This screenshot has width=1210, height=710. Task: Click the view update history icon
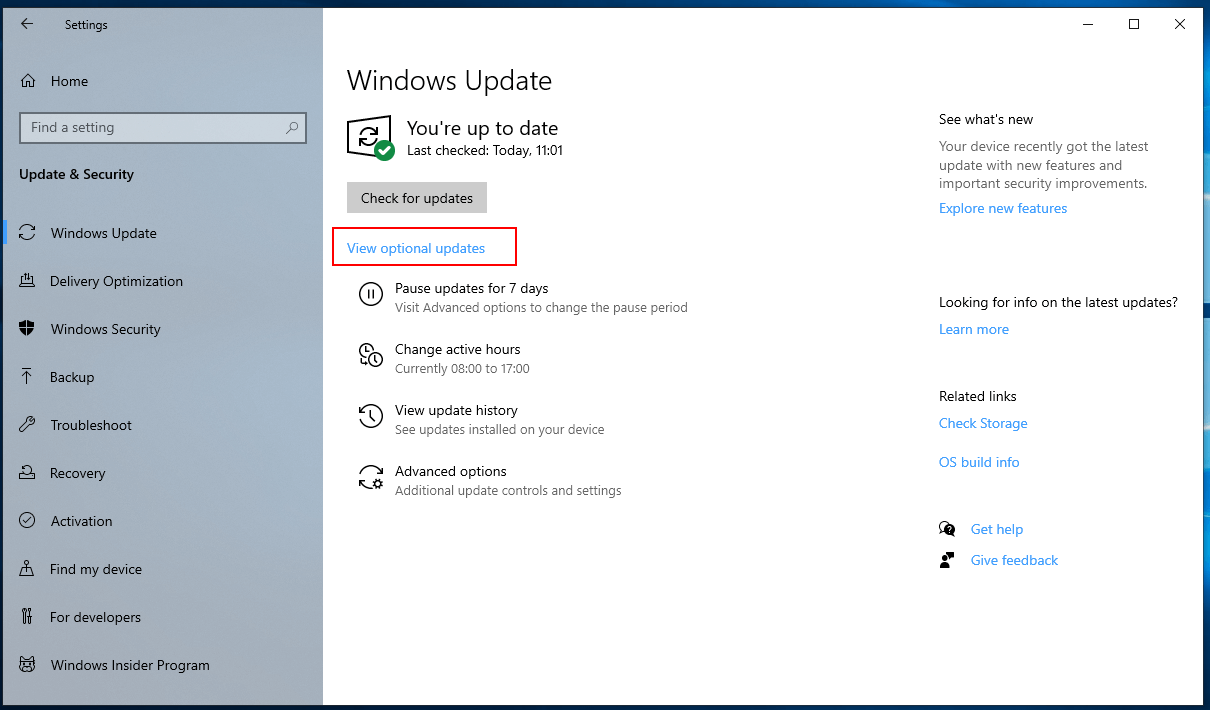(x=370, y=416)
